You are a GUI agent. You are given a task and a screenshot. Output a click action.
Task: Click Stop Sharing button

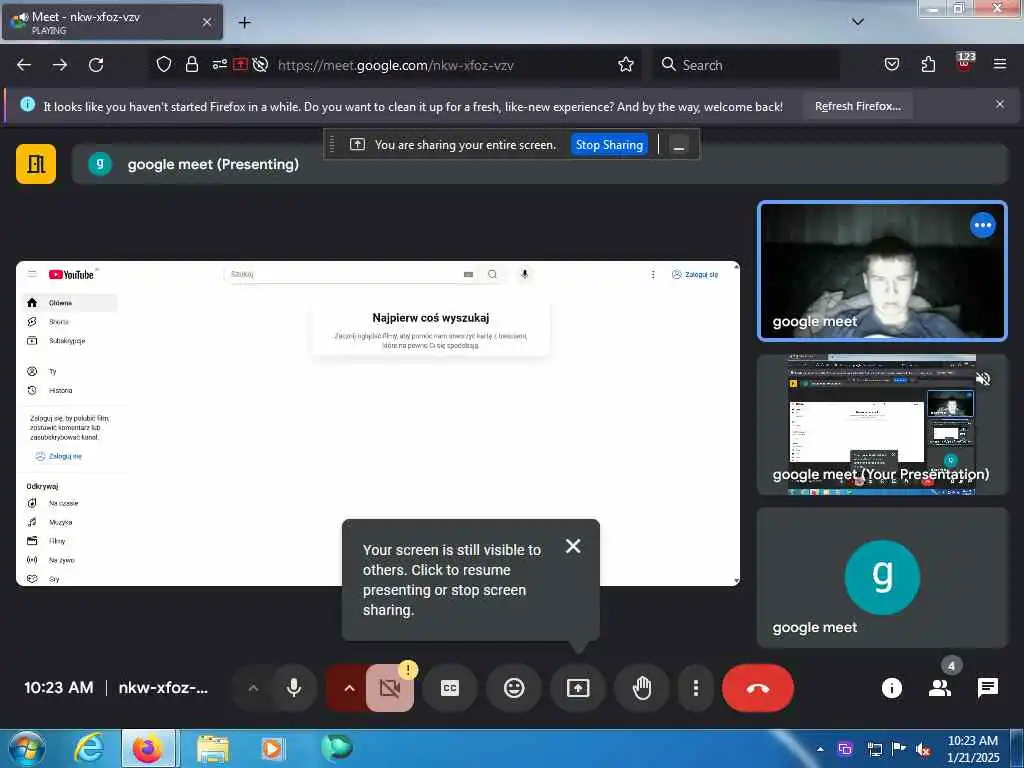pos(609,145)
